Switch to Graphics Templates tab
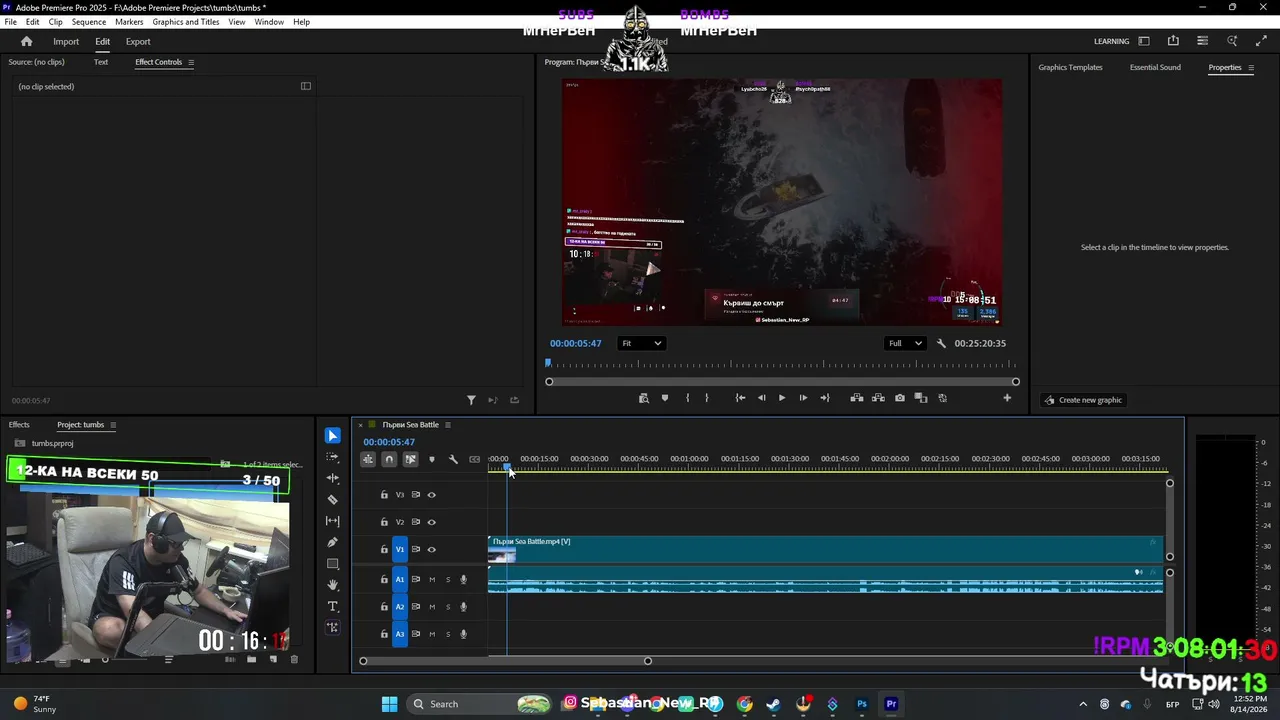Image resolution: width=1280 pixels, height=720 pixels. (x=1070, y=68)
